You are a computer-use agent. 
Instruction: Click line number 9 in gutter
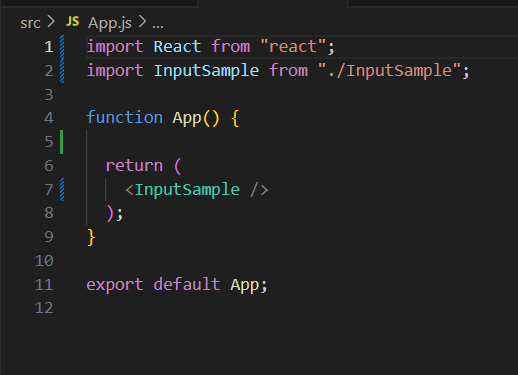pyautogui.click(x=49, y=237)
